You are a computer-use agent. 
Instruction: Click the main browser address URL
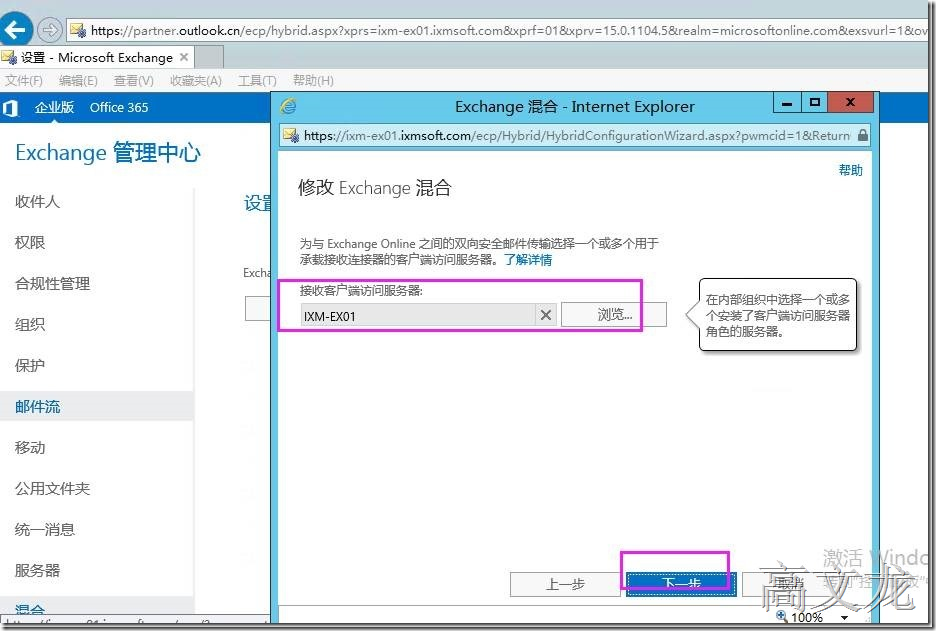pos(507,30)
